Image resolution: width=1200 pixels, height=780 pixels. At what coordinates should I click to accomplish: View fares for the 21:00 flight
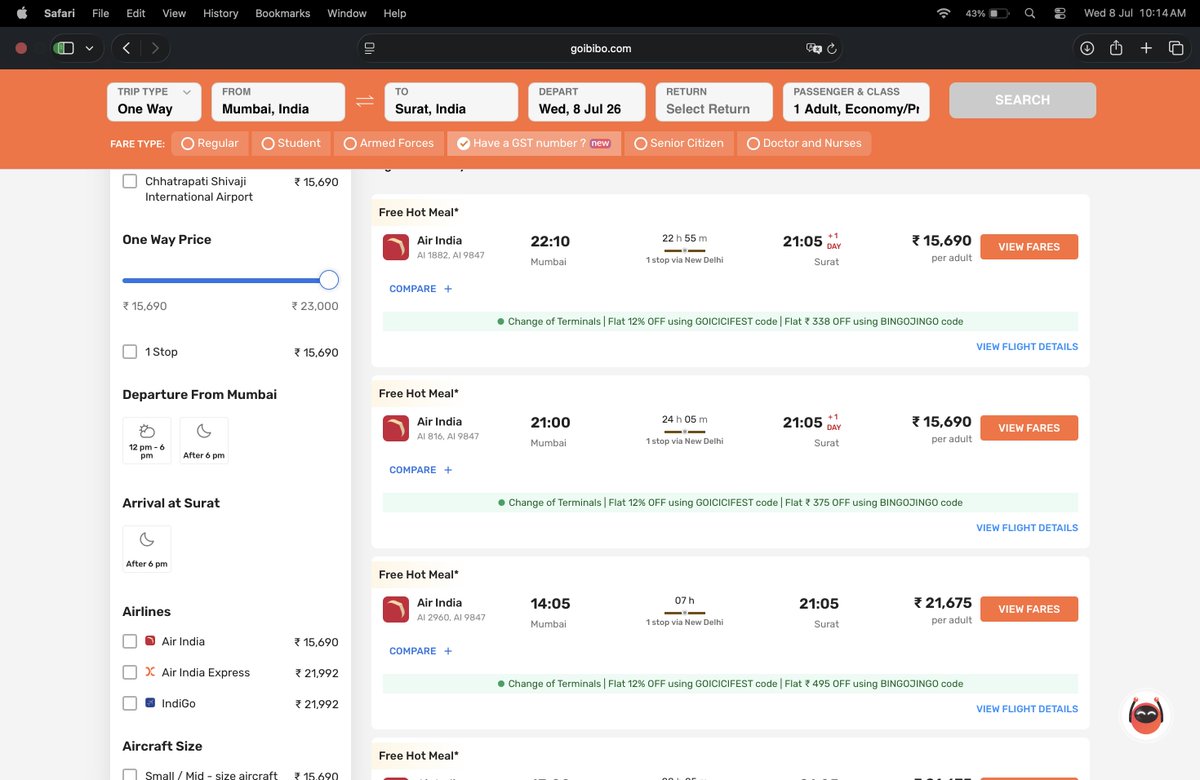[x=1029, y=428]
